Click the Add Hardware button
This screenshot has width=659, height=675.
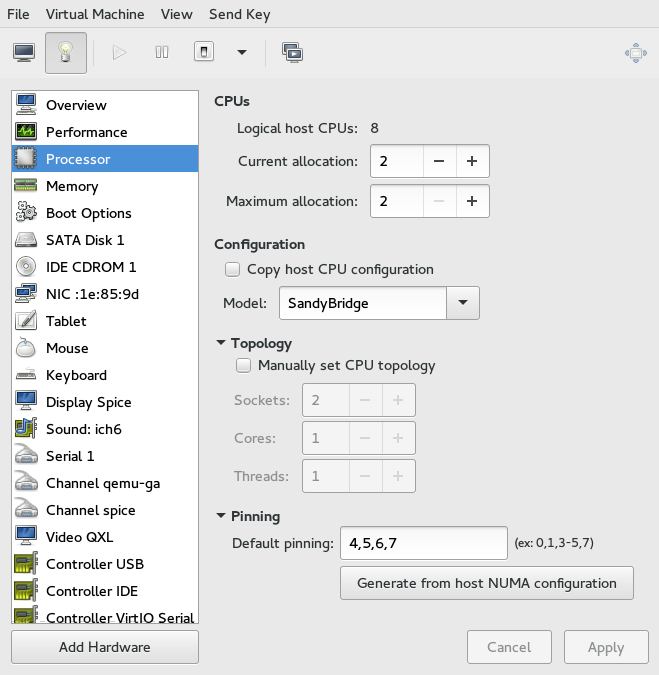[x=105, y=647]
